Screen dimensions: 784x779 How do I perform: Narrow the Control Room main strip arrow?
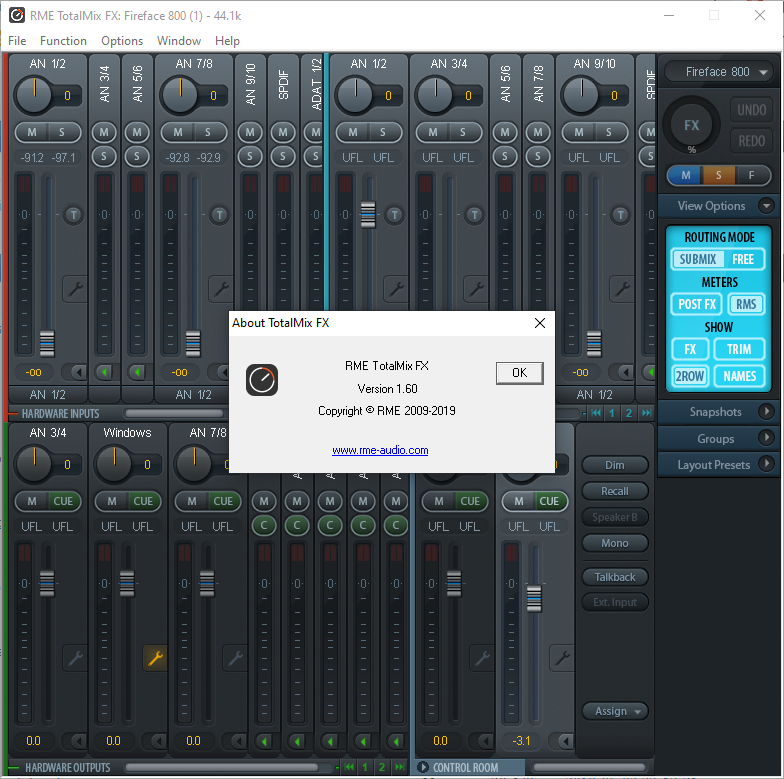[x=565, y=740]
